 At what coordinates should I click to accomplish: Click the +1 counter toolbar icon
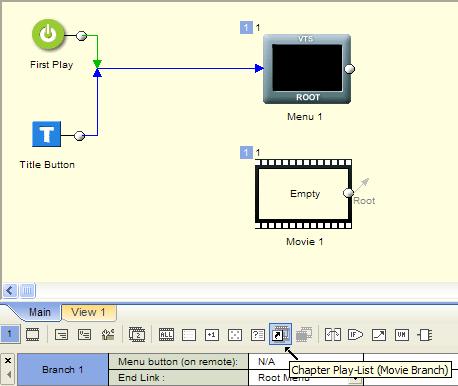(212, 334)
